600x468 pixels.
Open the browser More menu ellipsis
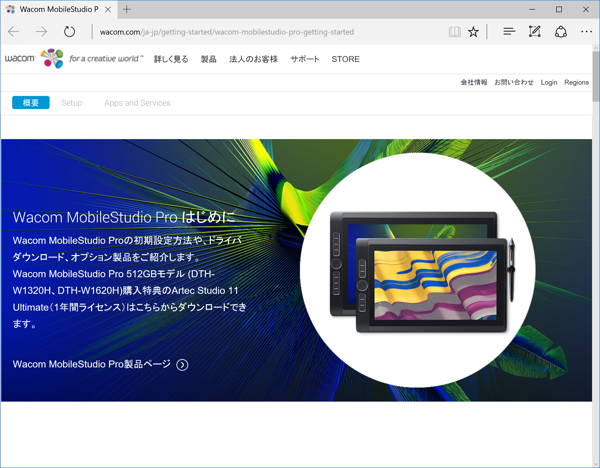(587, 32)
